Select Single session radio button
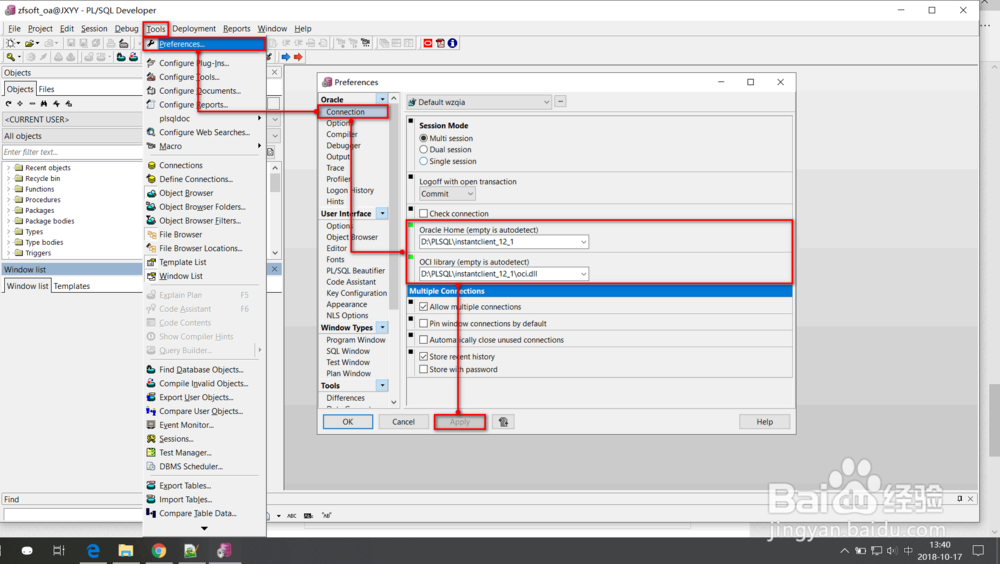Screen dimensions: 1000x564 423,161
